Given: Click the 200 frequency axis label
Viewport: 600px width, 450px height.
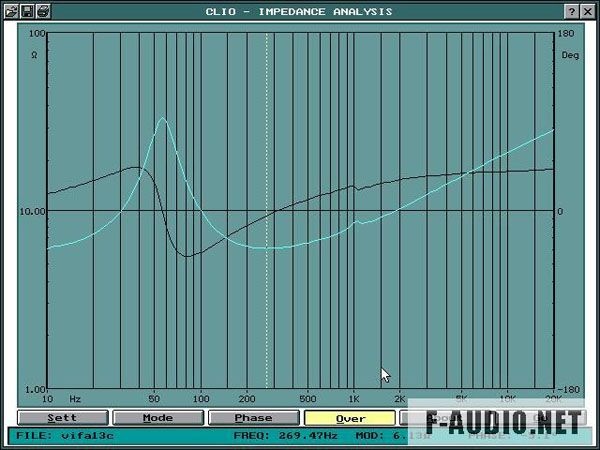Looking at the screenshot, I should 247,399.
